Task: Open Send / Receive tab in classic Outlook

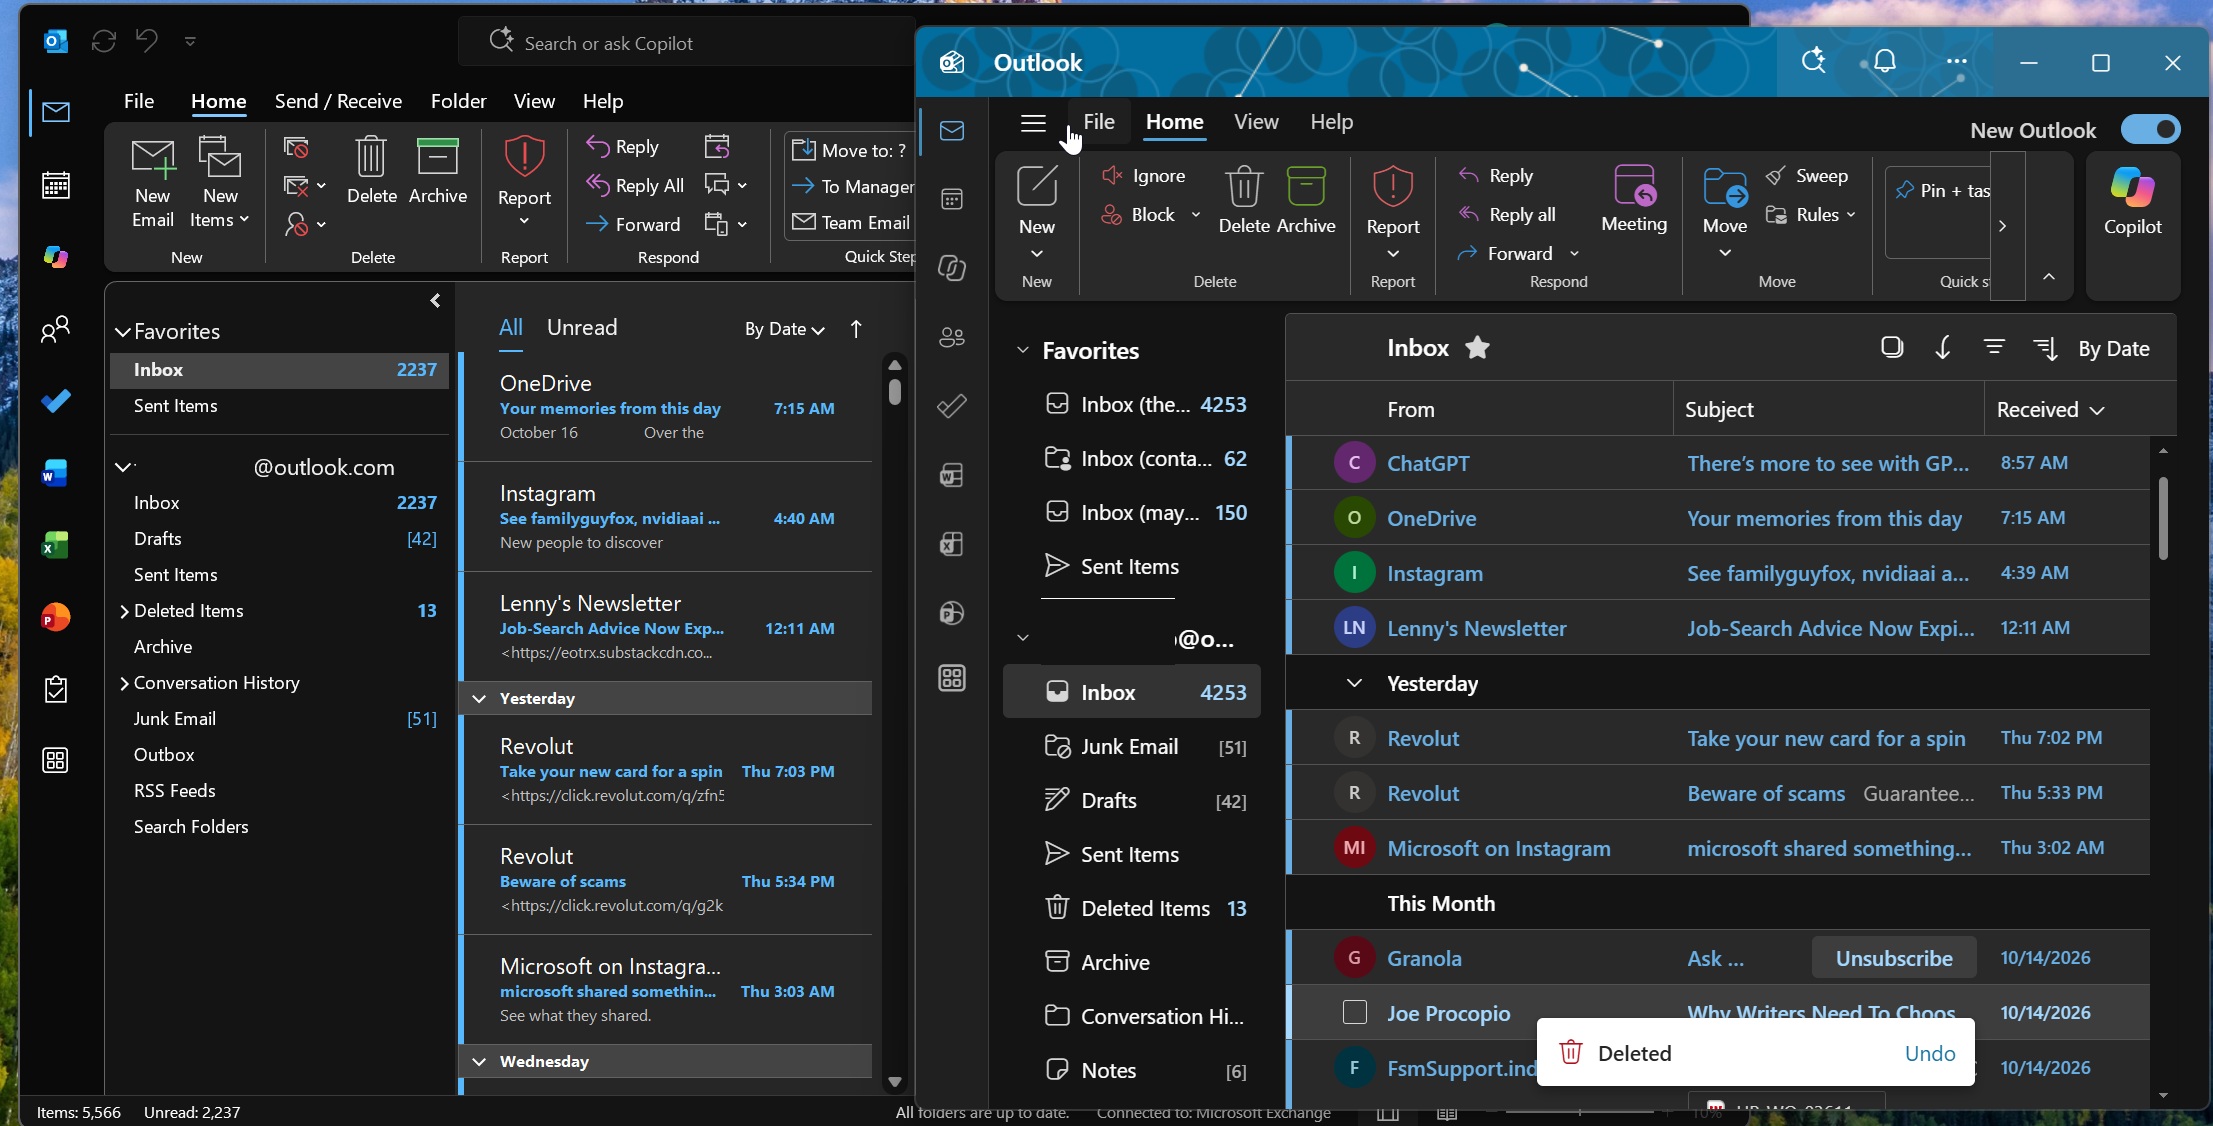Action: point(338,101)
